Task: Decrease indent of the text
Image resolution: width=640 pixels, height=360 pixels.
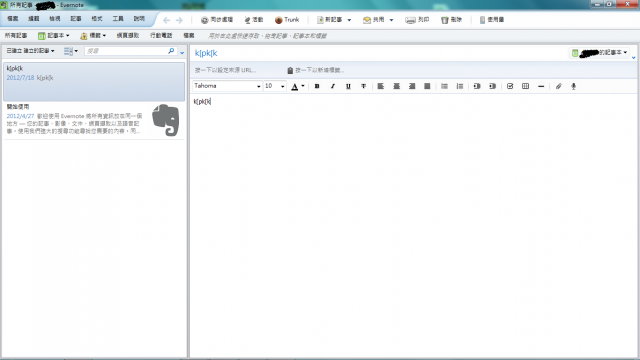Action: point(477,86)
